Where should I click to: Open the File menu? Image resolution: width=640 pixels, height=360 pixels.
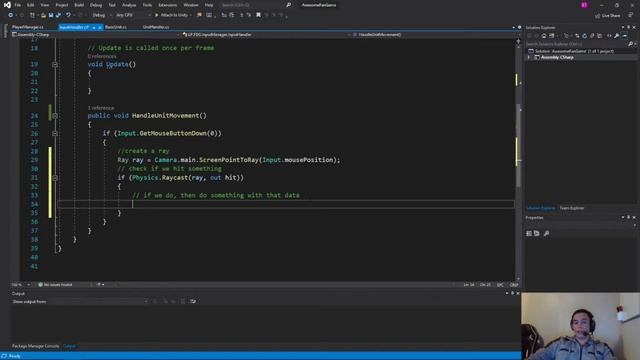click(x=18, y=5)
